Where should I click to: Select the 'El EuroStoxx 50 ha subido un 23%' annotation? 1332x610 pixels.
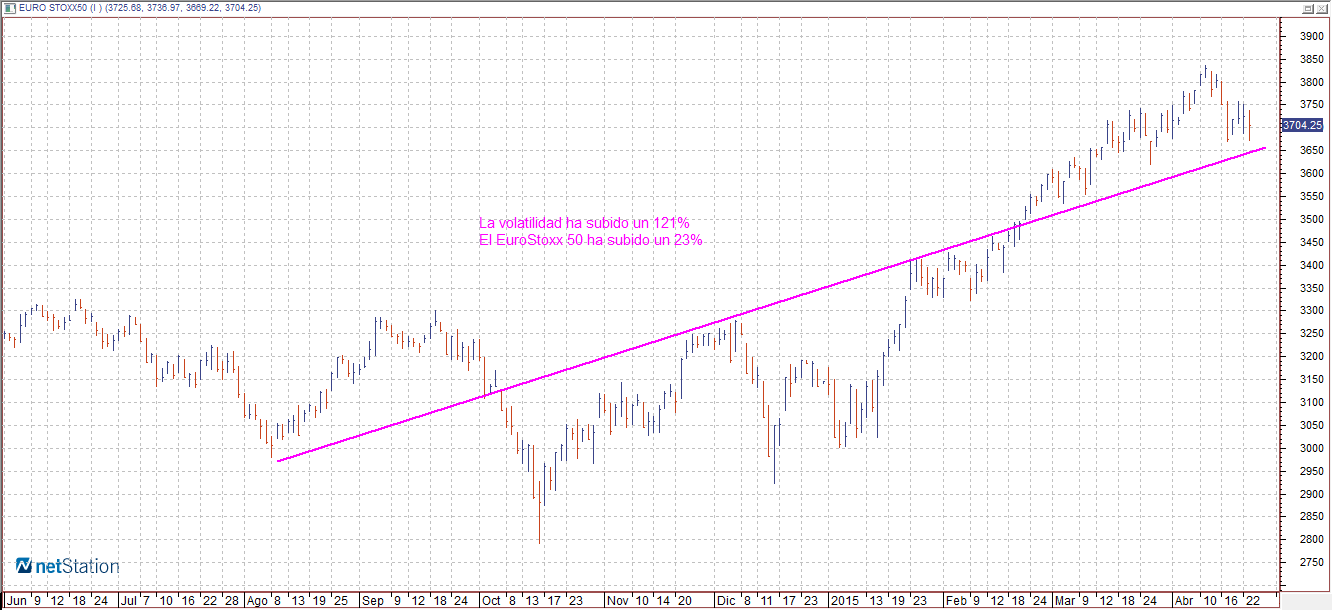click(x=591, y=241)
